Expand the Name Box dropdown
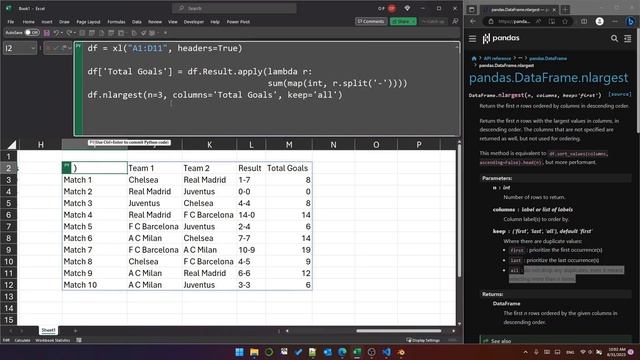The image size is (640, 360). pos(33,48)
